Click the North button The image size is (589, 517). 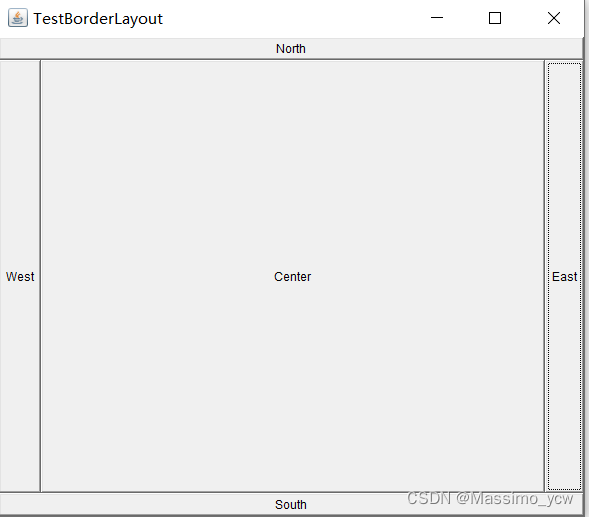pos(291,48)
